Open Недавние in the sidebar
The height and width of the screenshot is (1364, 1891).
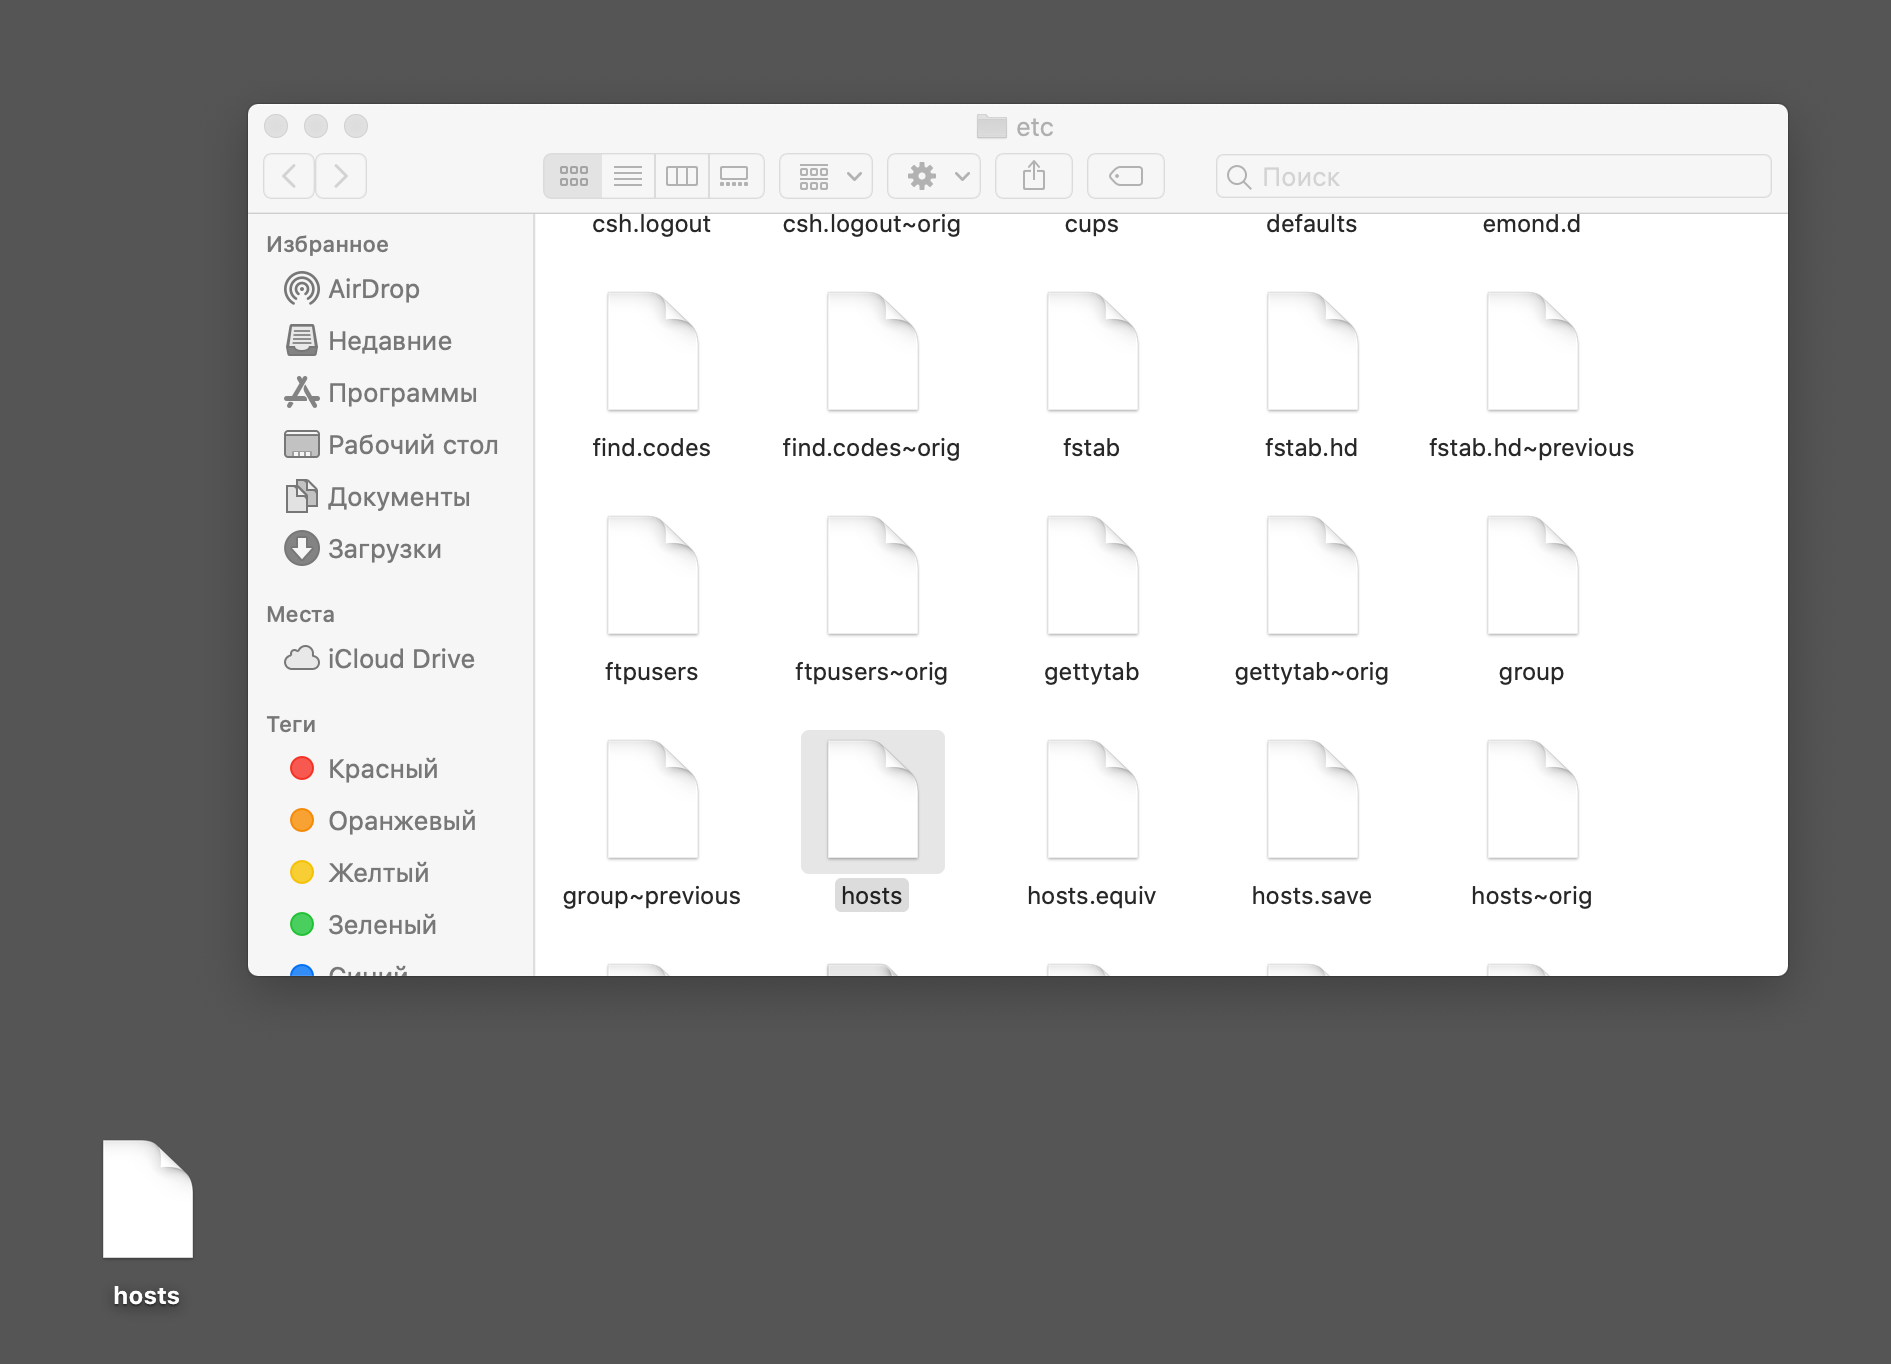389,341
